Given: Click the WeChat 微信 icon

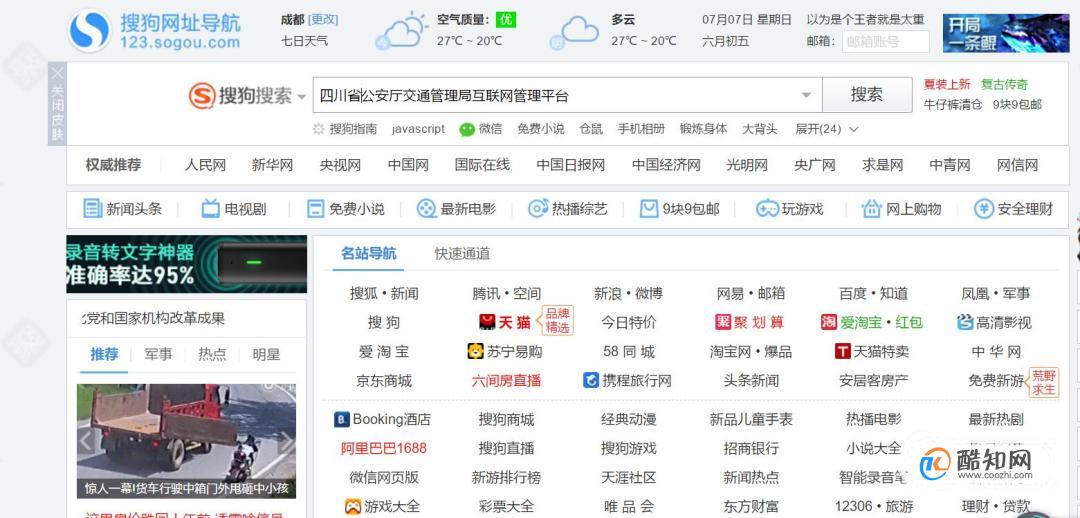Looking at the screenshot, I should (x=467, y=129).
